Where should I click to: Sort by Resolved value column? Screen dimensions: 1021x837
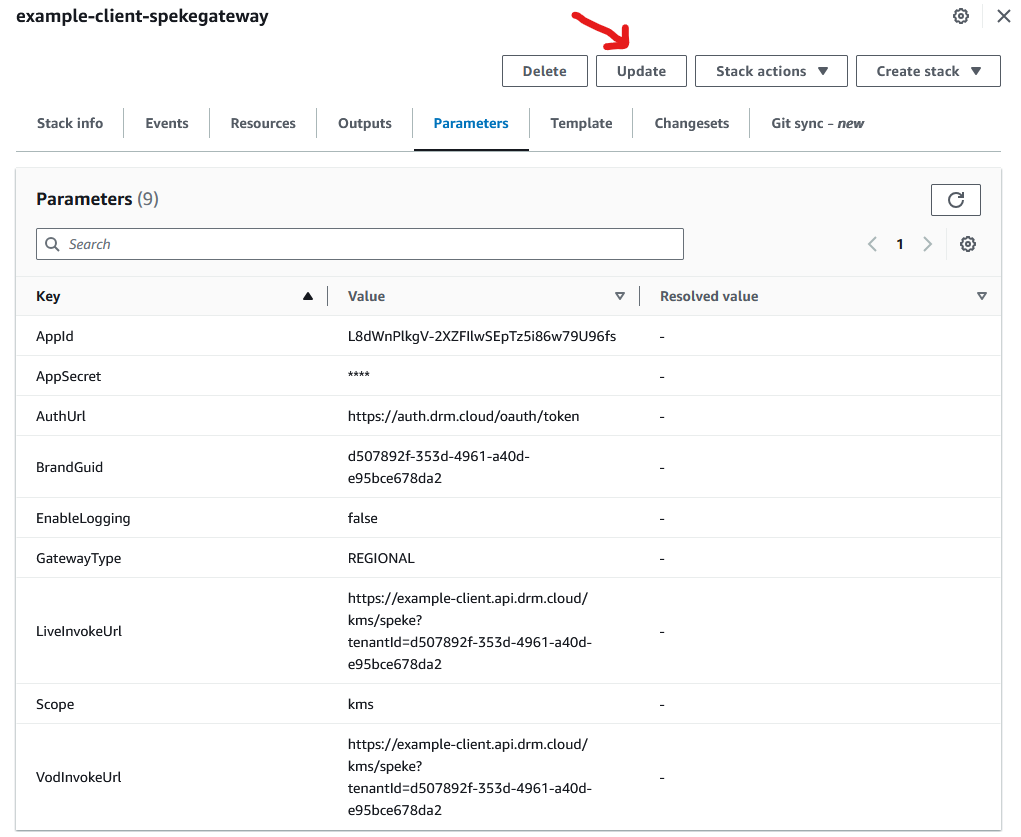pyautogui.click(x=981, y=296)
